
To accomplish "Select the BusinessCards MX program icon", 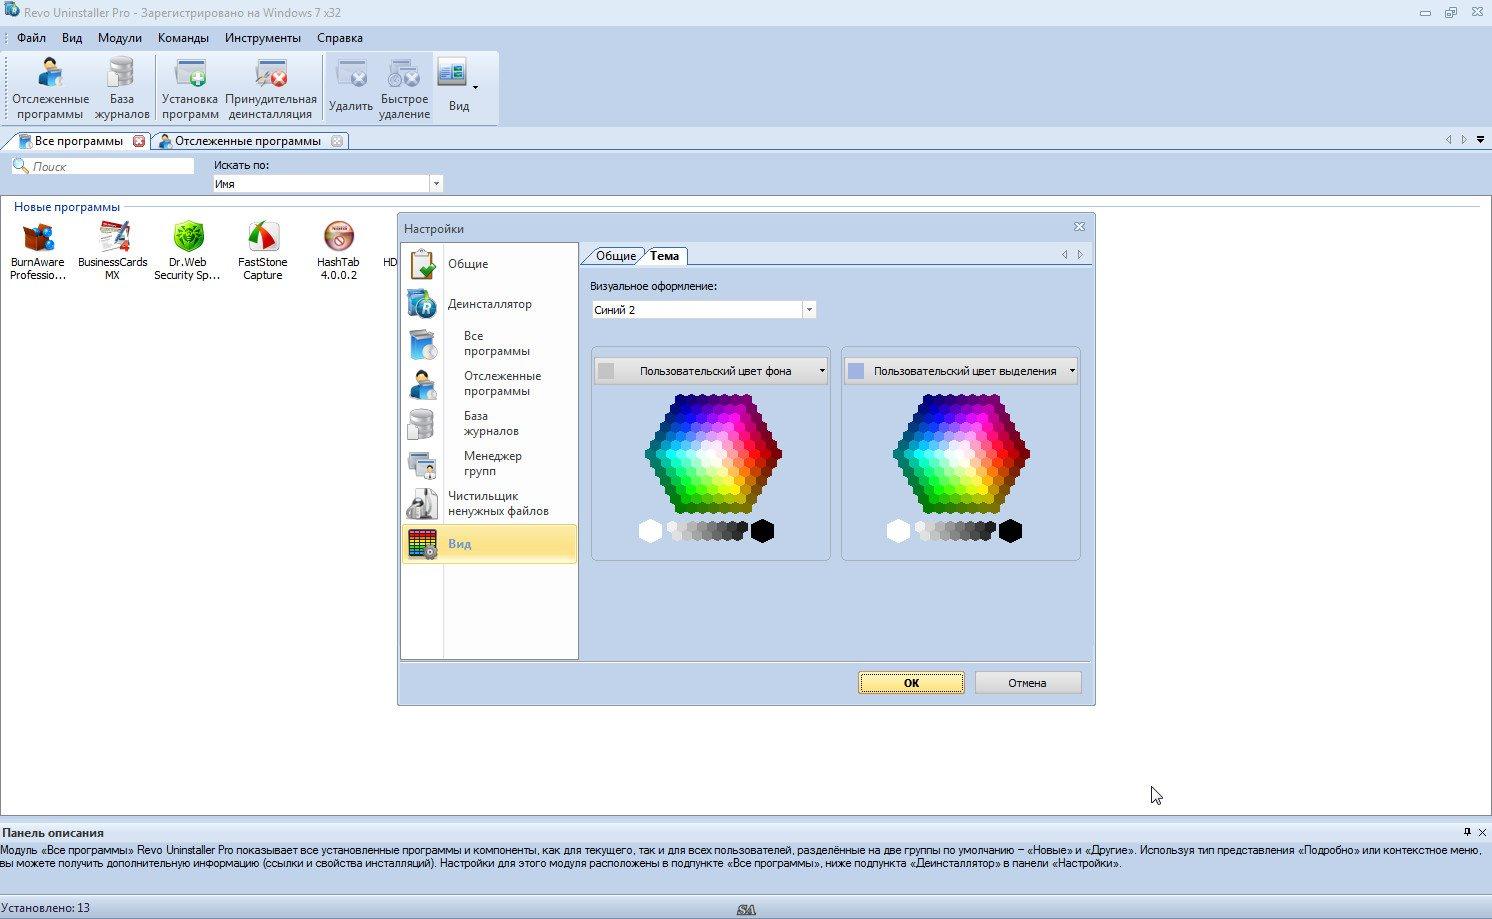I will pos(113,251).
